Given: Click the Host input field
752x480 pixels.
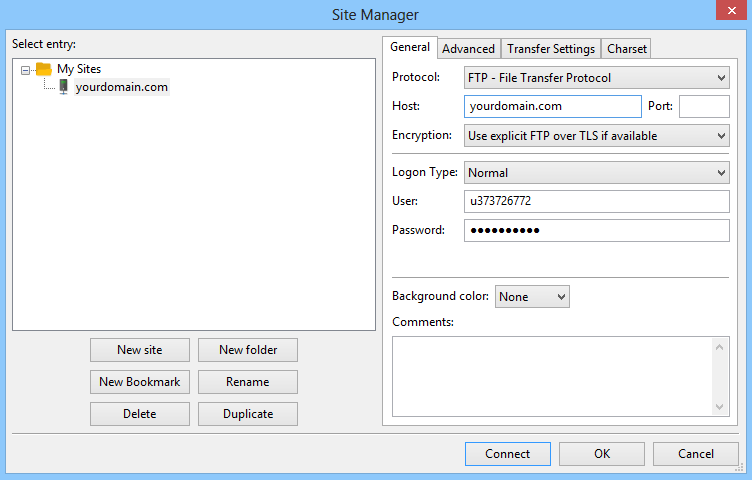Looking at the screenshot, I should [x=552, y=106].
